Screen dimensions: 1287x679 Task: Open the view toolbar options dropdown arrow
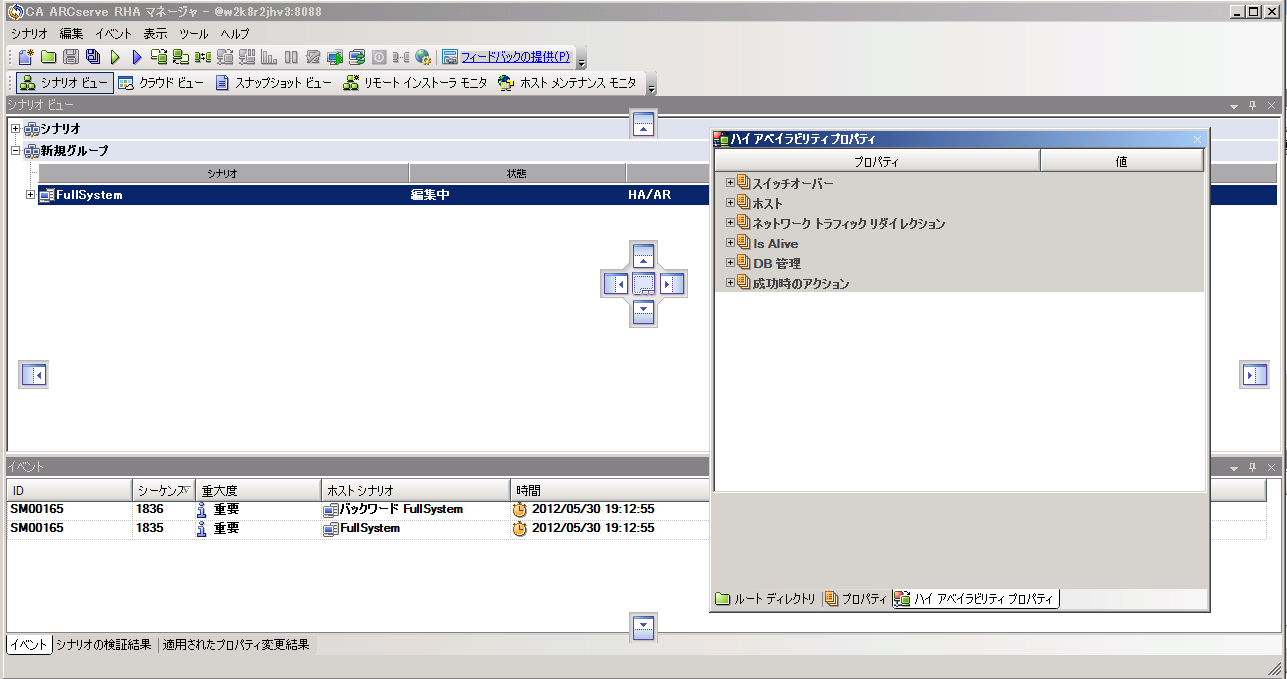[x=652, y=86]
